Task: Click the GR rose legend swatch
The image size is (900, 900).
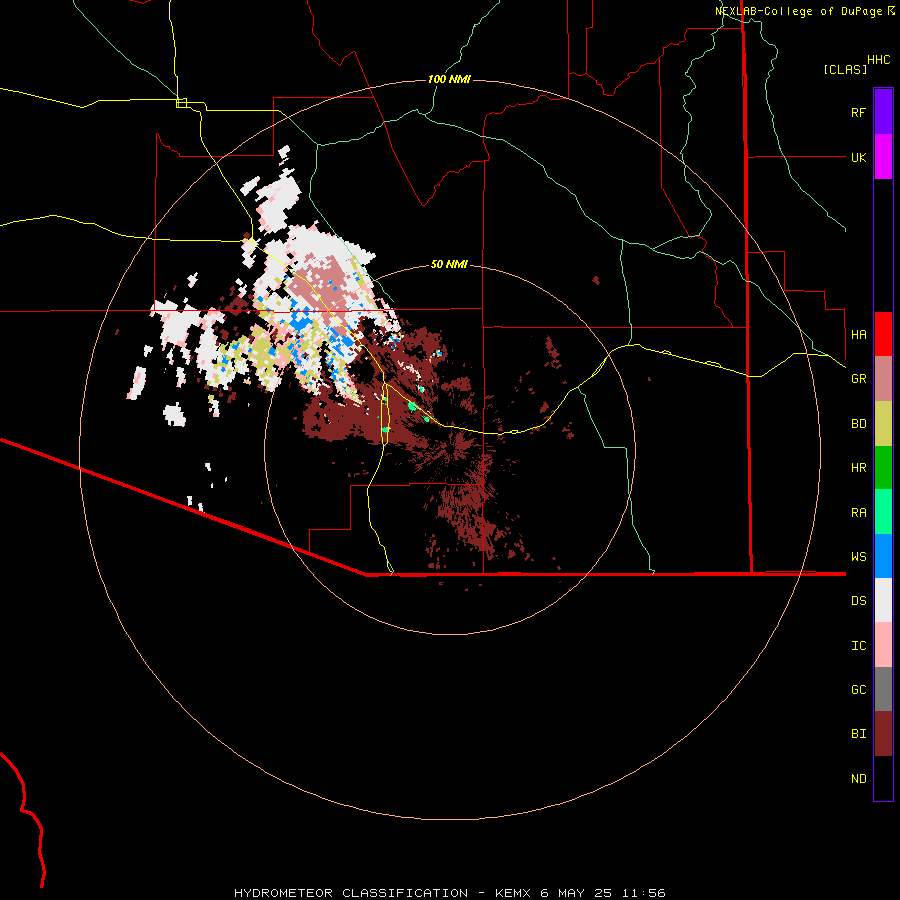Action: [883, 378]
